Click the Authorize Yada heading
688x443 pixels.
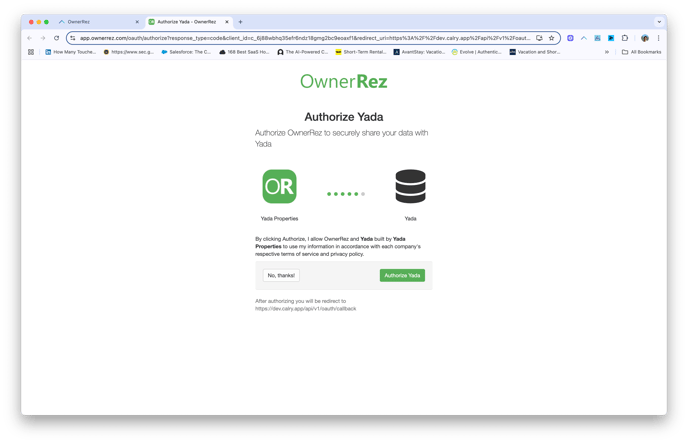click(344, 117)
